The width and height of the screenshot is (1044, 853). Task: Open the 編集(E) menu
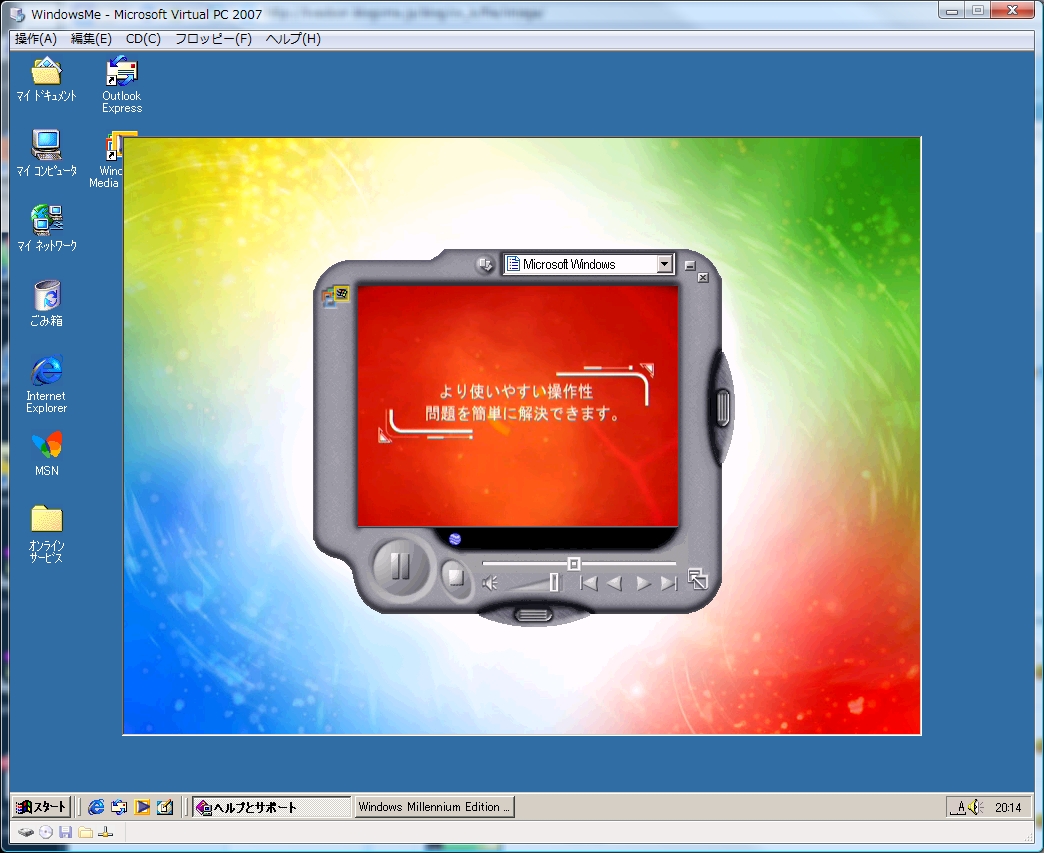(91, 39)
